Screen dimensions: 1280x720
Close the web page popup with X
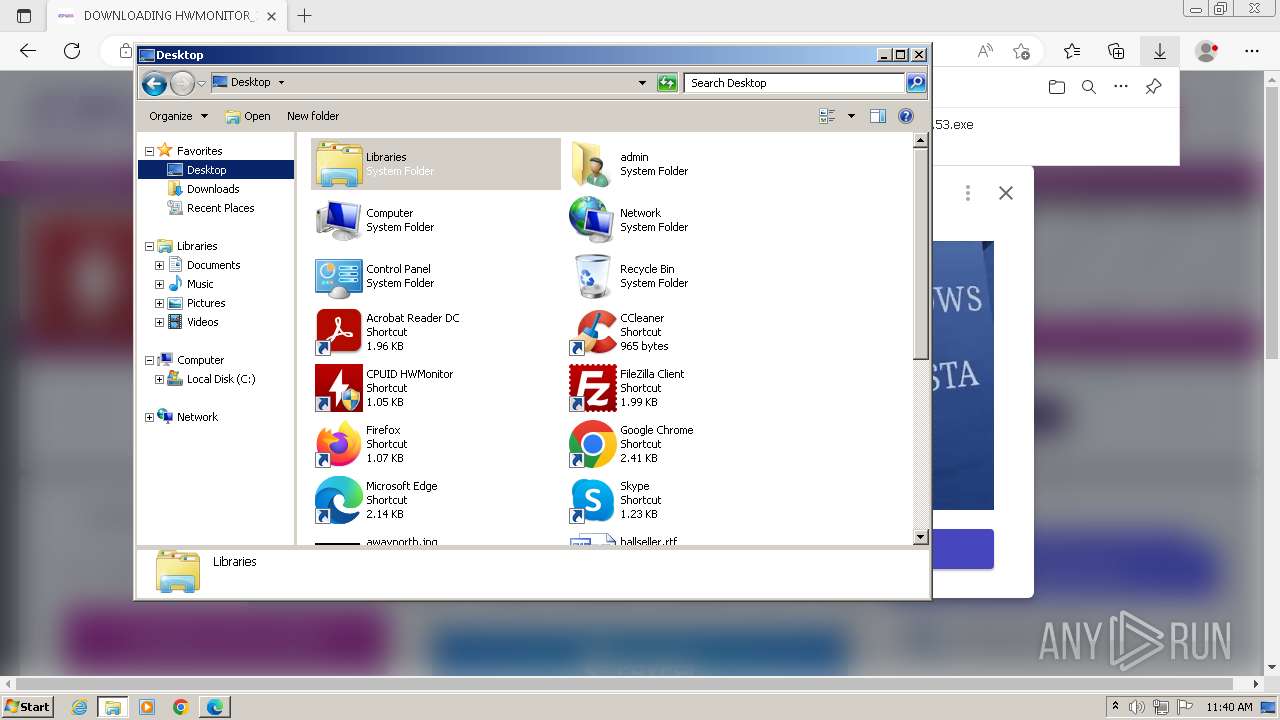click(1006, 193)
